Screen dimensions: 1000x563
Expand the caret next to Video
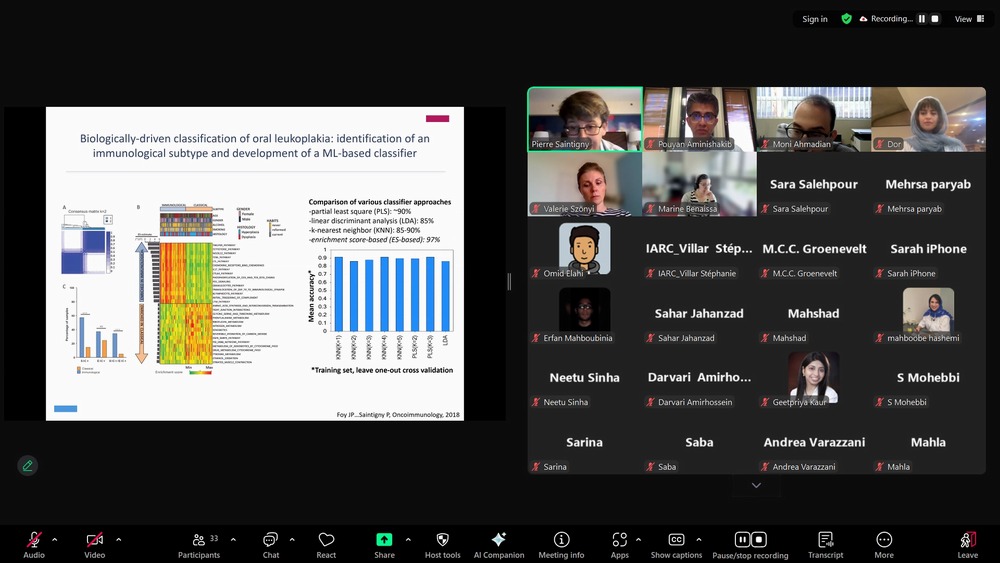[118, 539]
